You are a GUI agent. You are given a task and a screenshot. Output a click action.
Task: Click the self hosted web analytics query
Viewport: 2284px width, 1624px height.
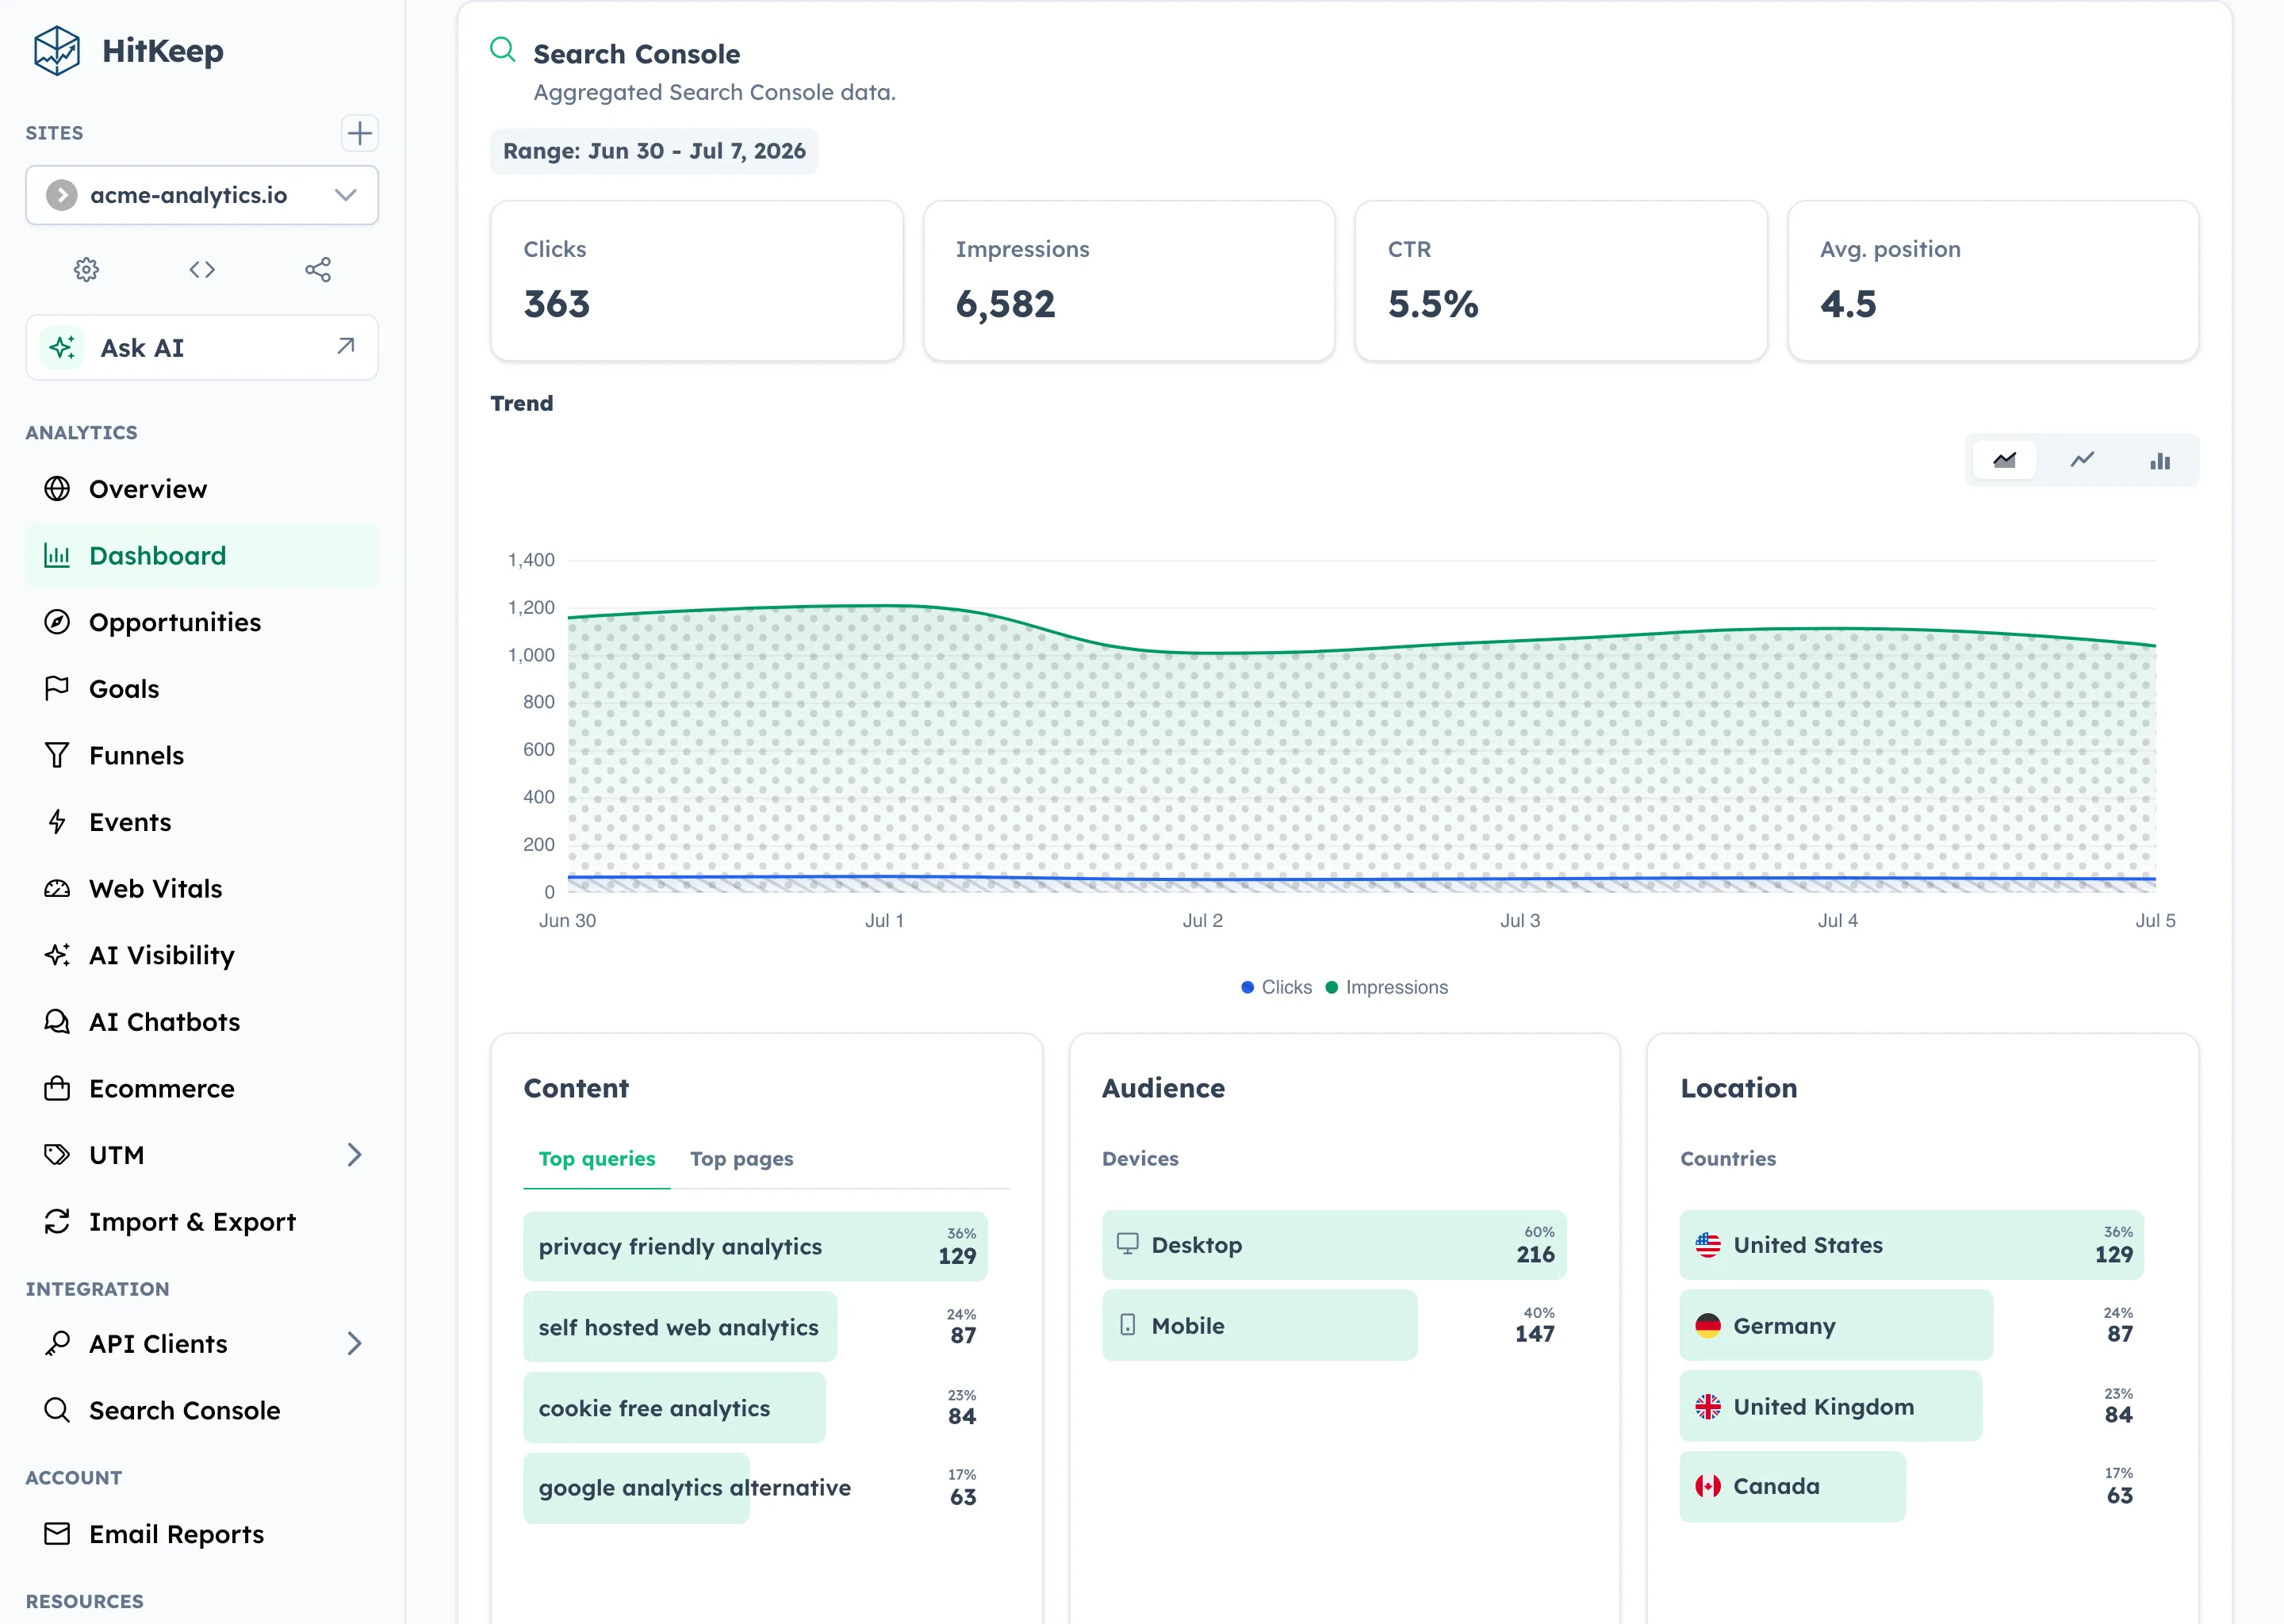coord(678,1327)
